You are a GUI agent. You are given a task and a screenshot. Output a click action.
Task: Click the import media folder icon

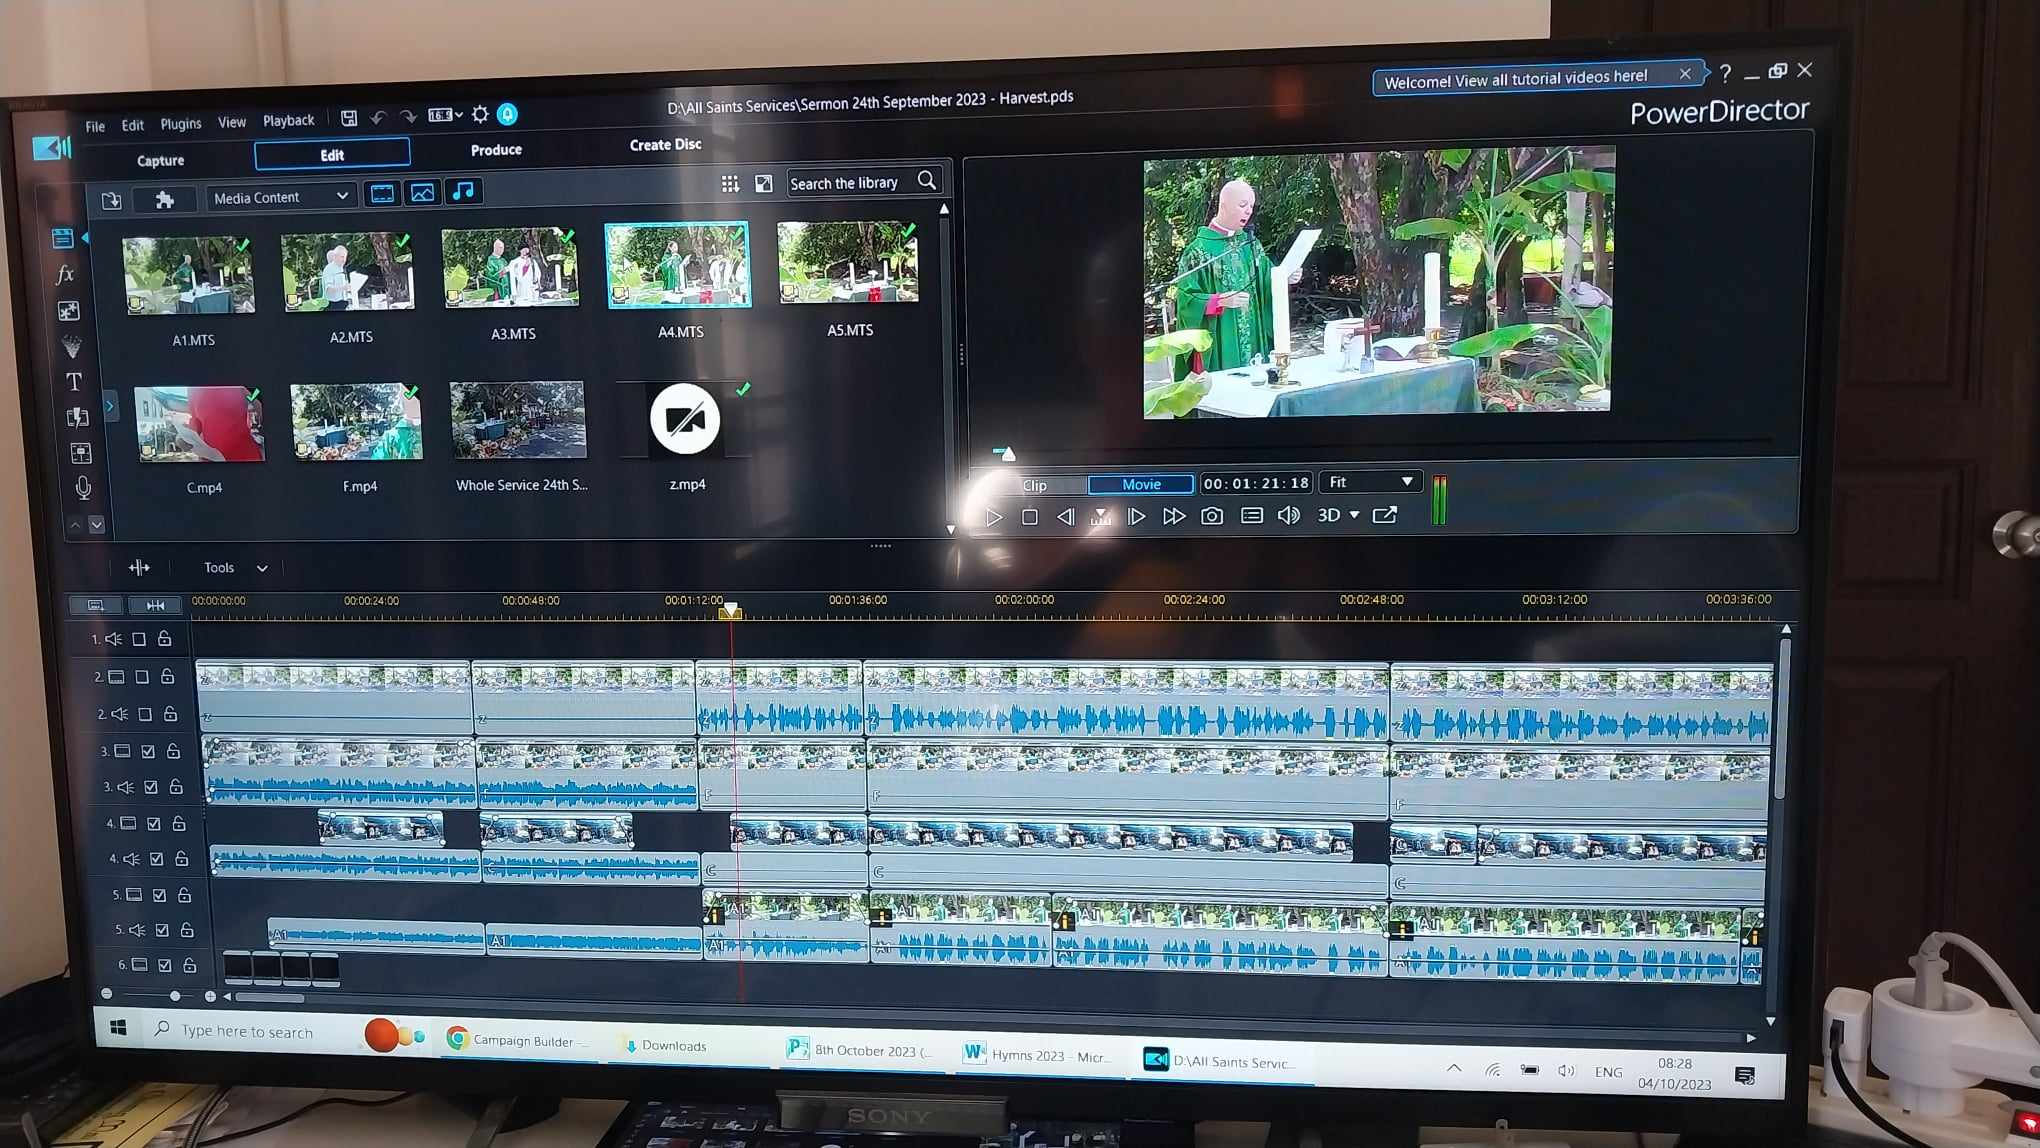click(111, 200)
